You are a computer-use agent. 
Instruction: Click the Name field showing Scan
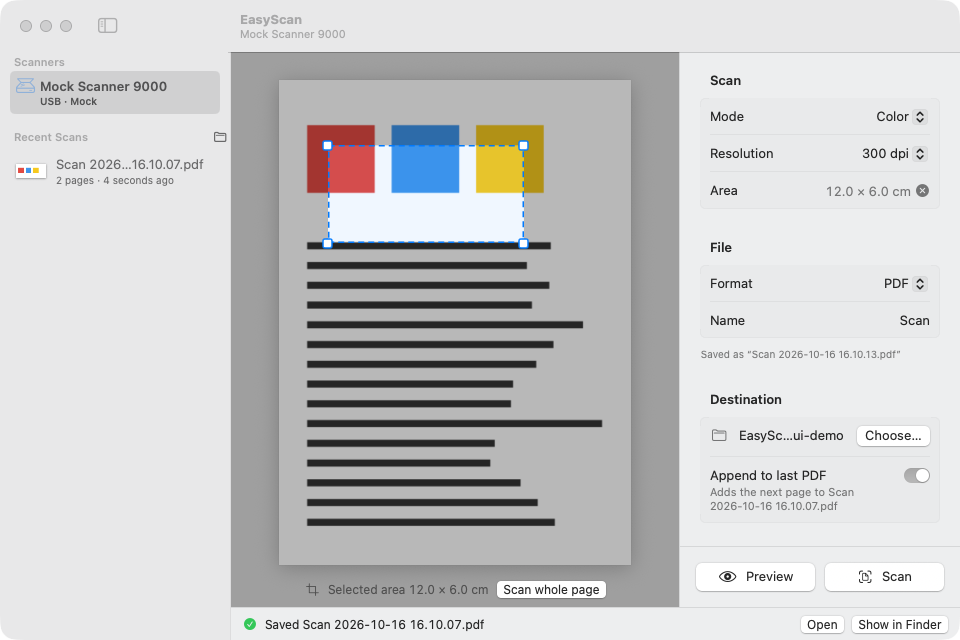click(819, 320)
